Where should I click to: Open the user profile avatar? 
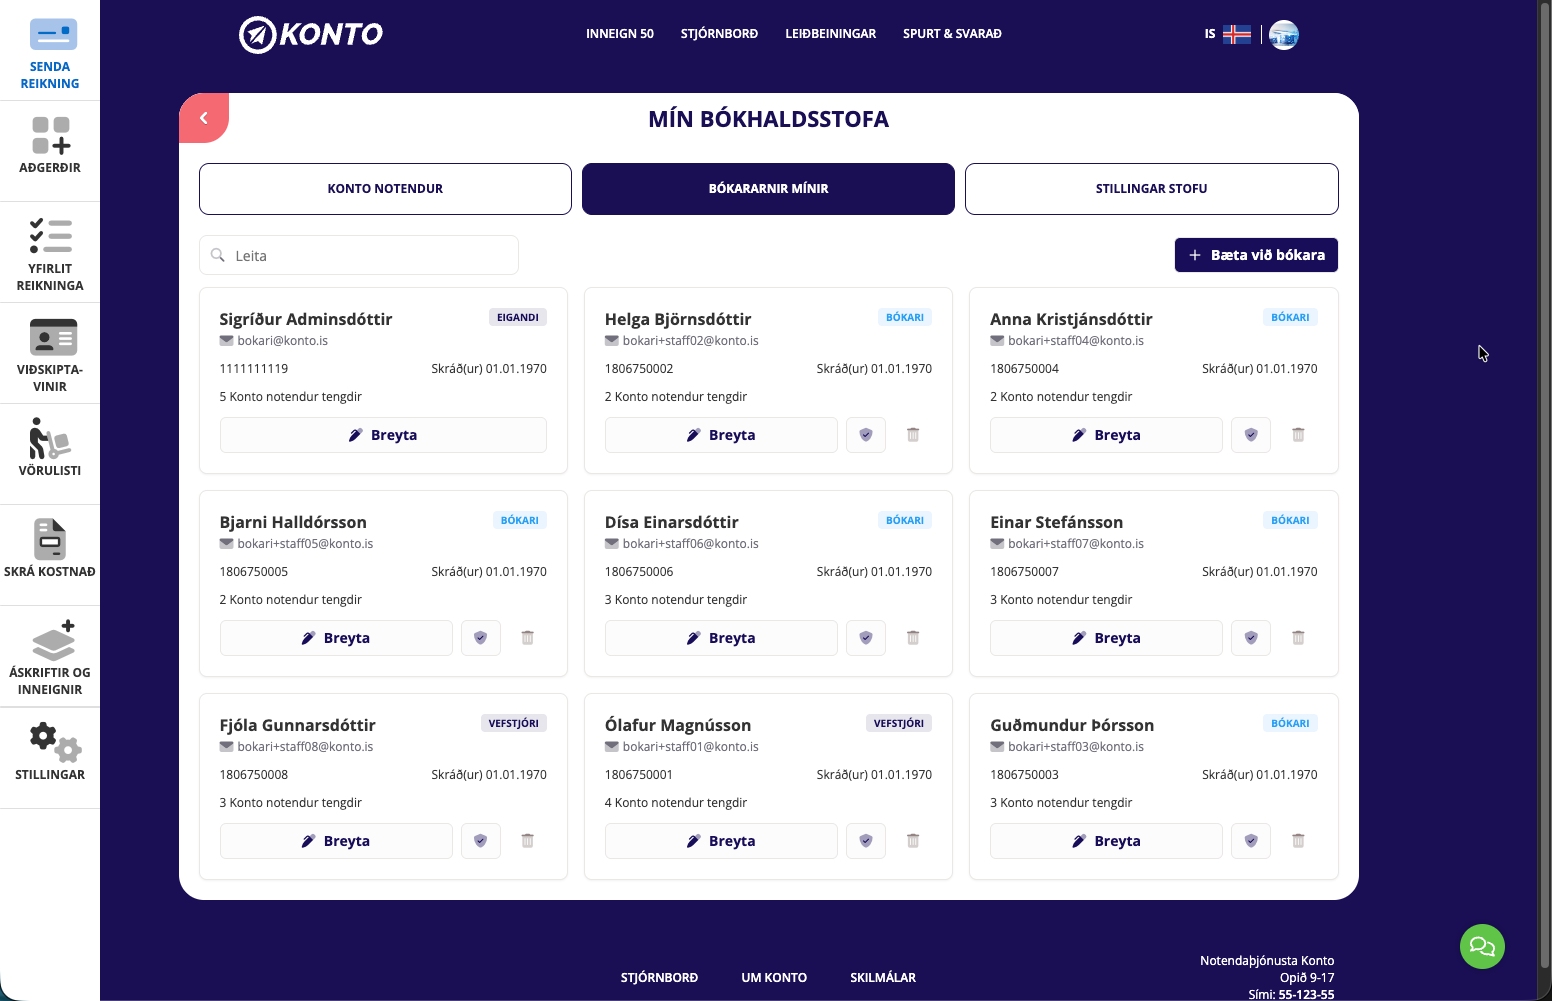[1283, 35]
